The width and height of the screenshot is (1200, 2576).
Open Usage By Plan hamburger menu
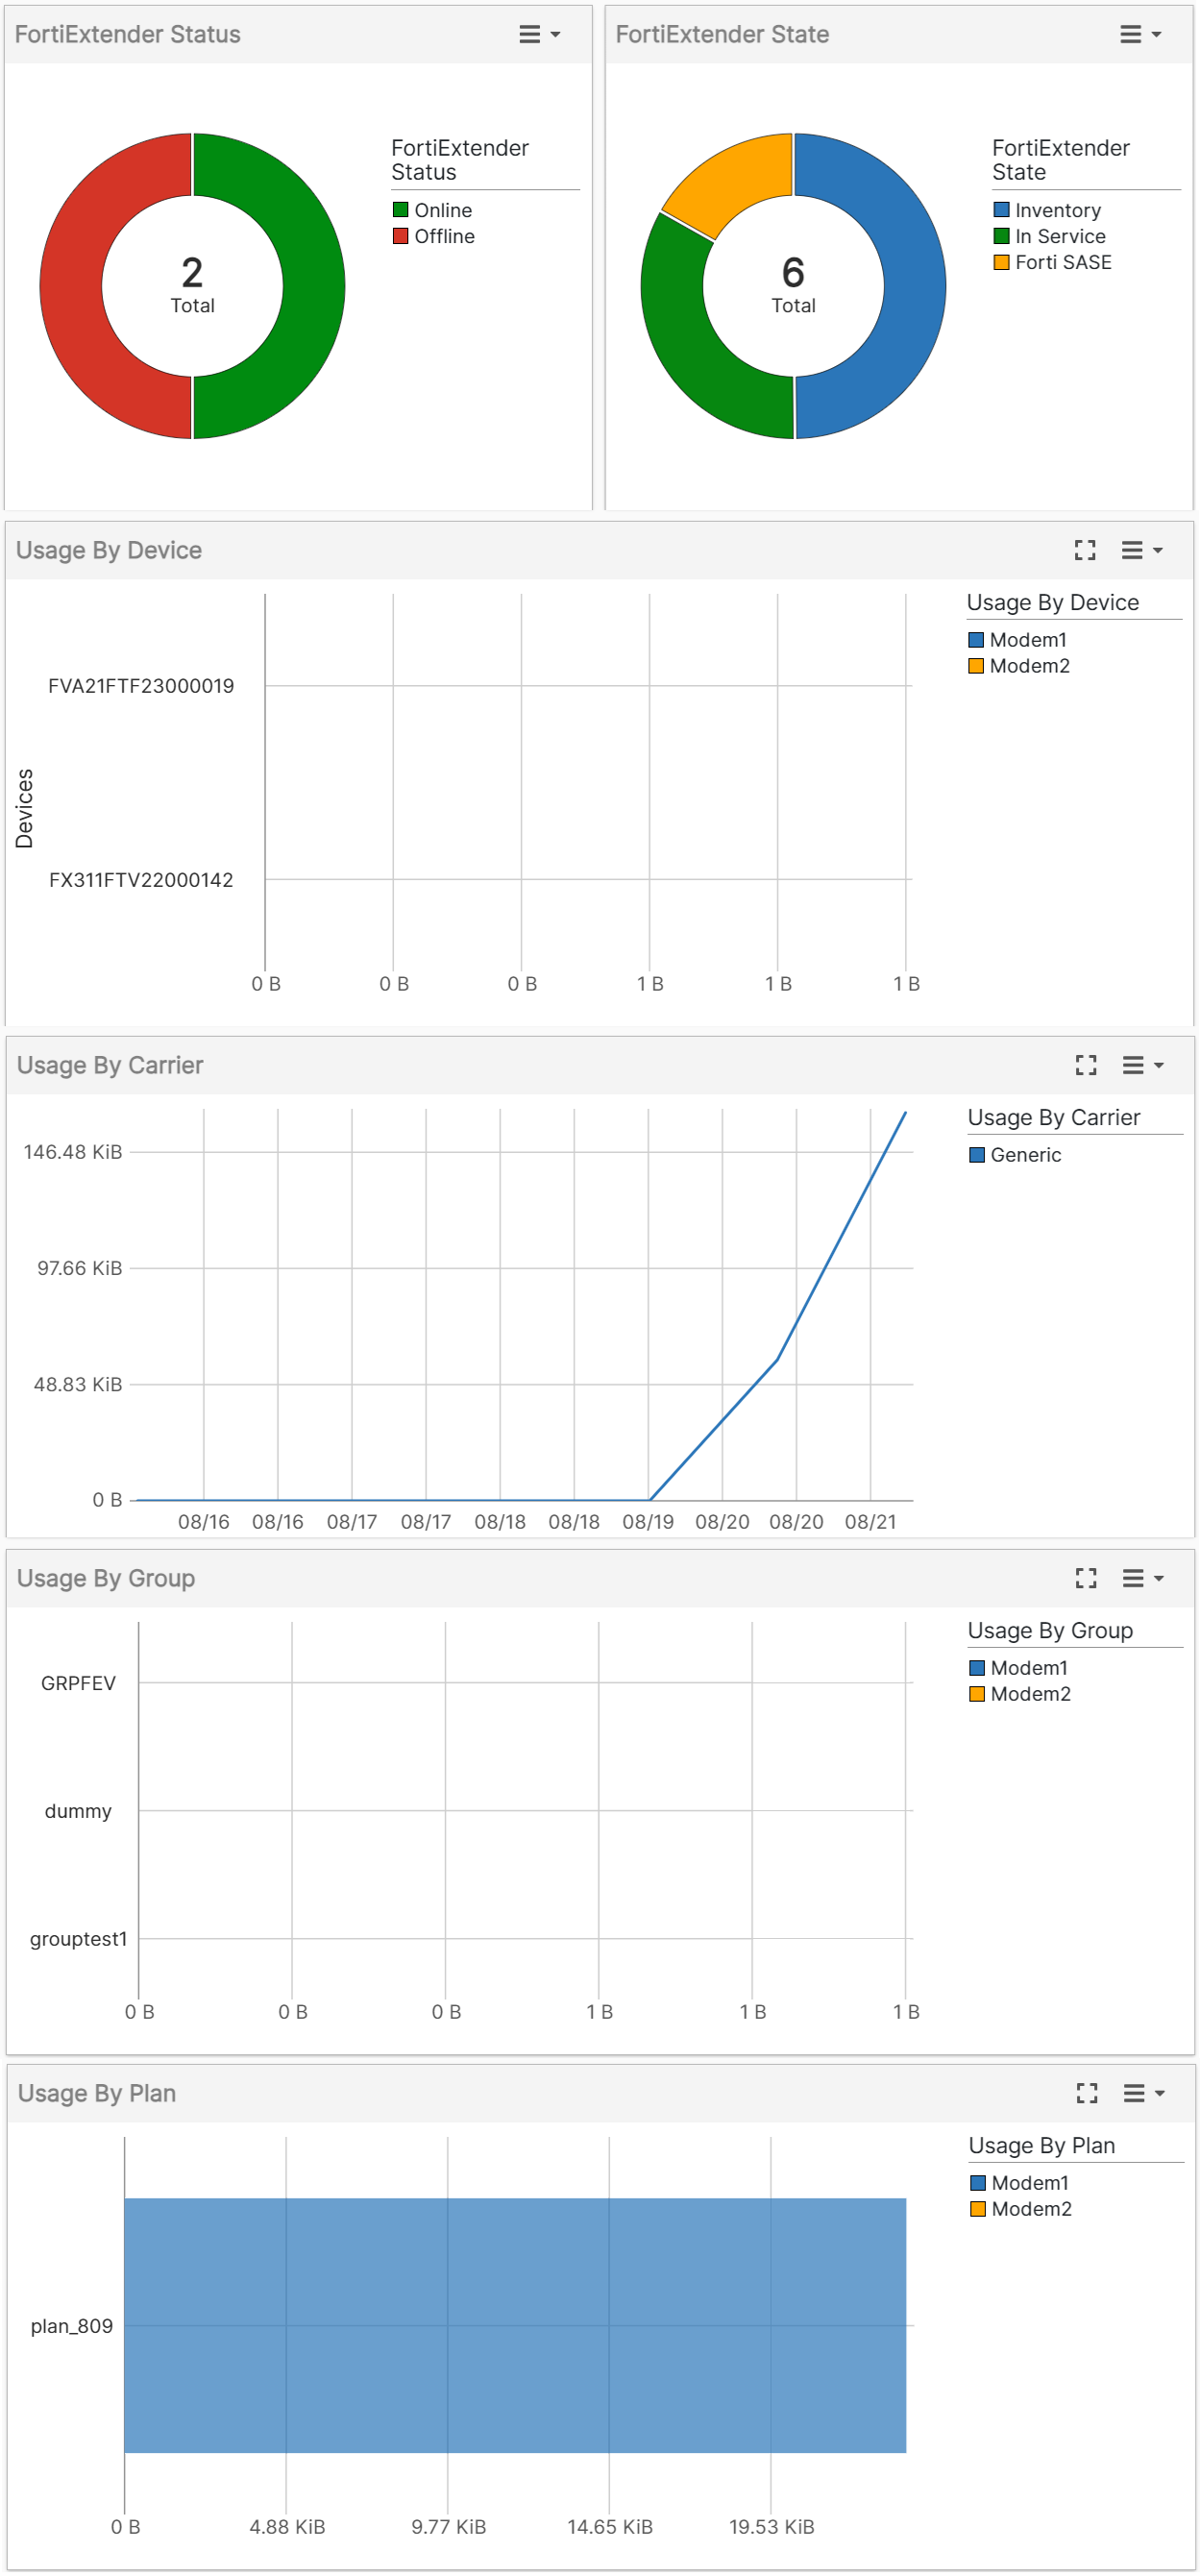coord(1143,2093)
